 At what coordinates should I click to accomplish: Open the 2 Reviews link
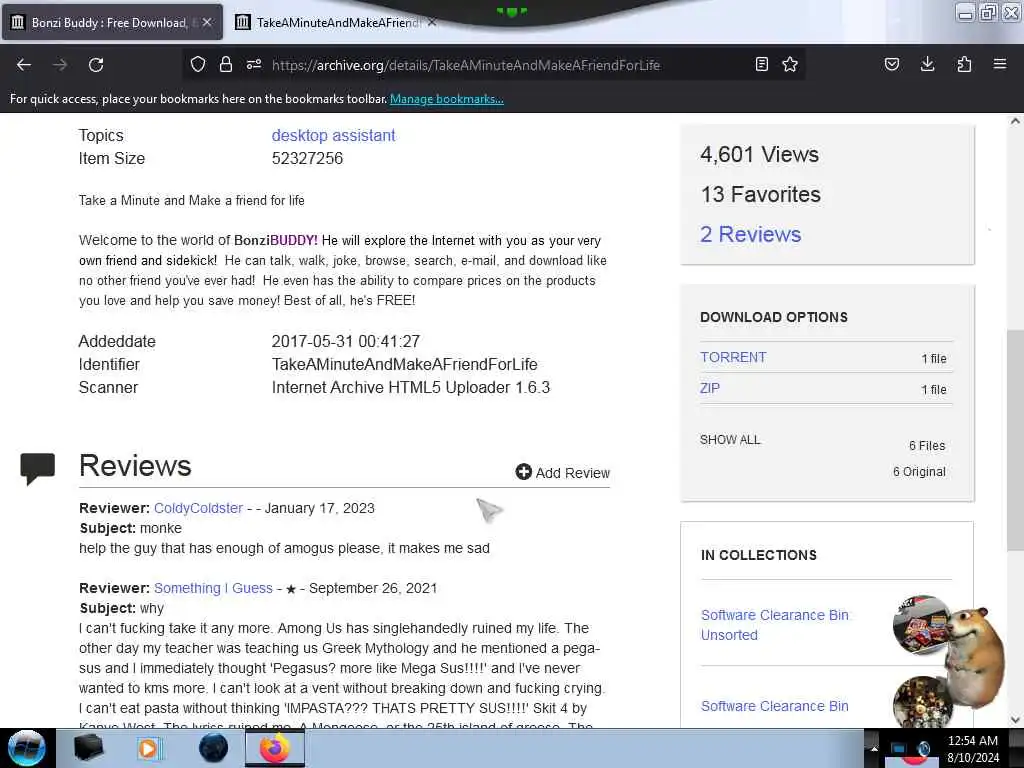(750, 234)
